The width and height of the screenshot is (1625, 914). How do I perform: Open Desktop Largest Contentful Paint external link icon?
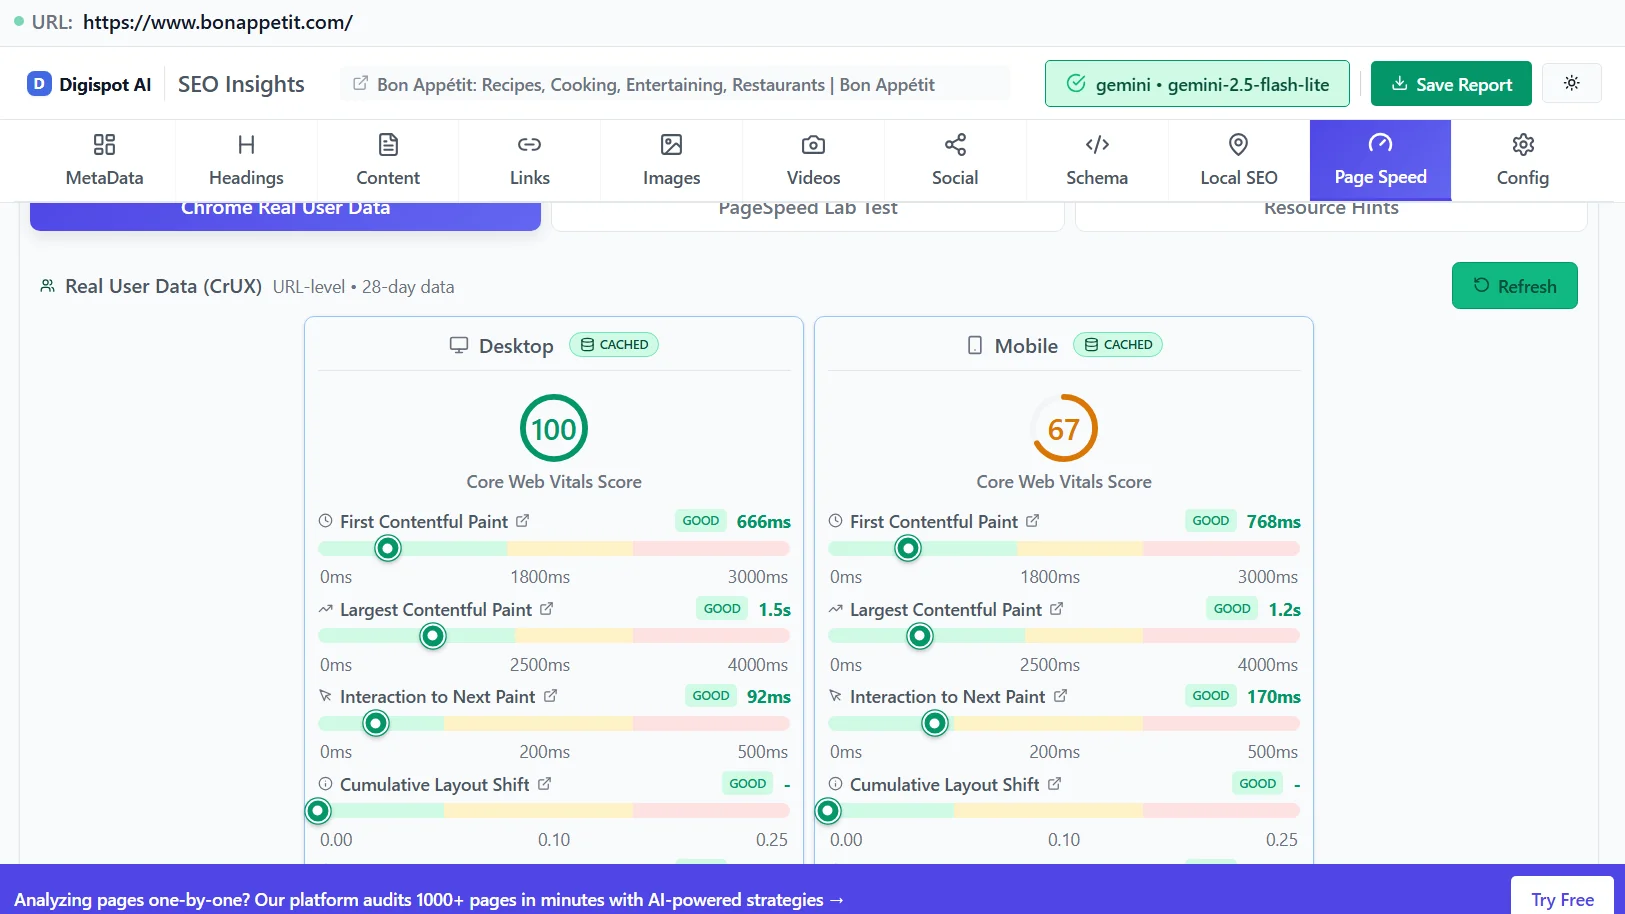click(x=547, y=608)
